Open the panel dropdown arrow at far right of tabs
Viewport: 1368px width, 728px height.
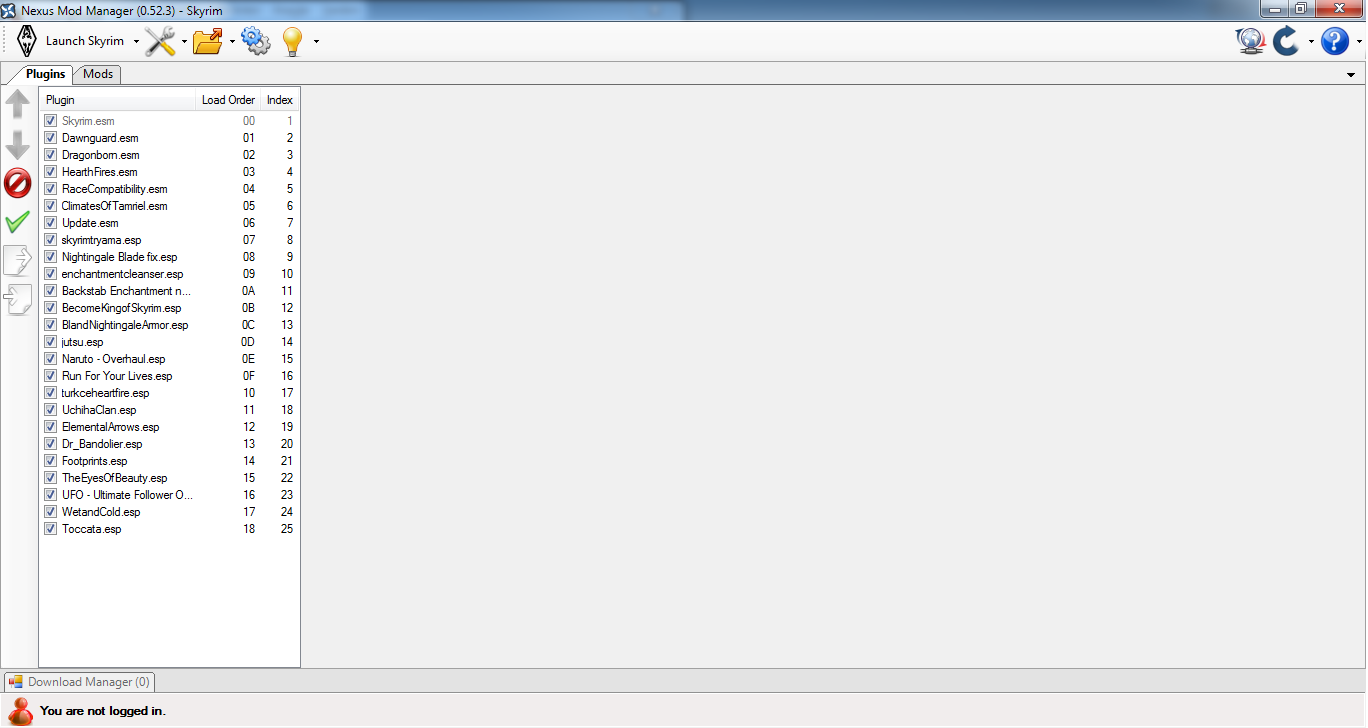click(x=1351, y=75)
